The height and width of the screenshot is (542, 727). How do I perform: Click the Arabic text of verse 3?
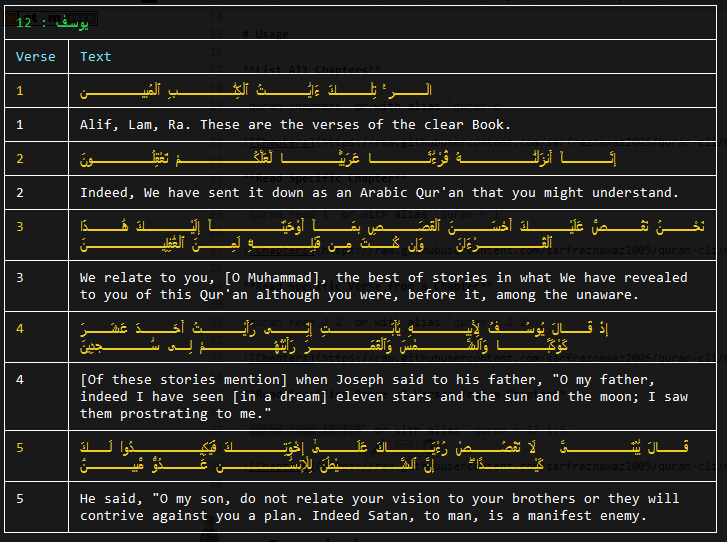click(x=392, y=235)
